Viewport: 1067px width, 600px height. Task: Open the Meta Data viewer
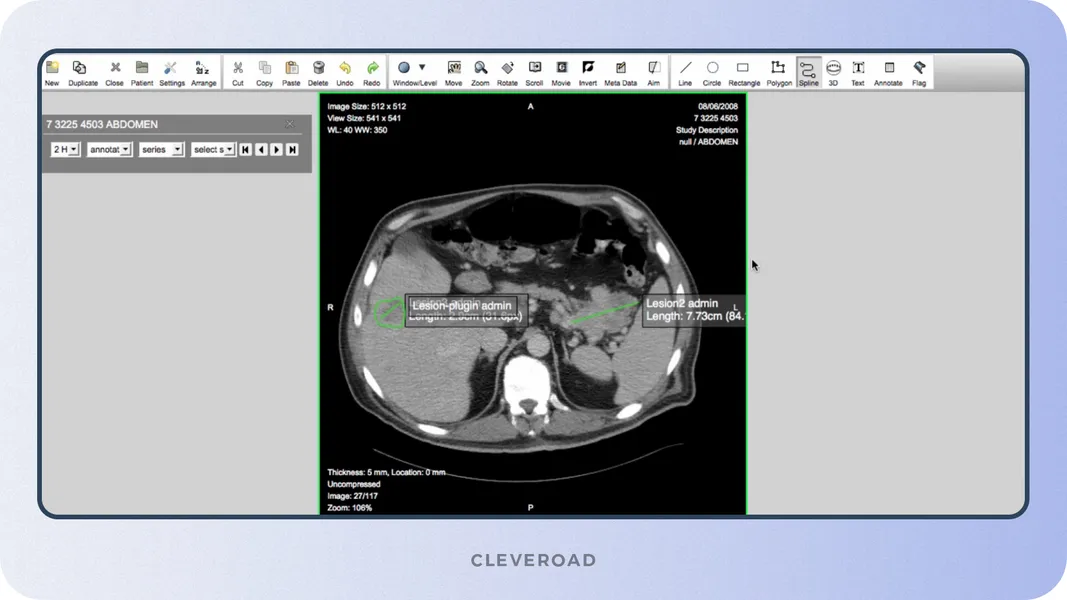[620, 70]
